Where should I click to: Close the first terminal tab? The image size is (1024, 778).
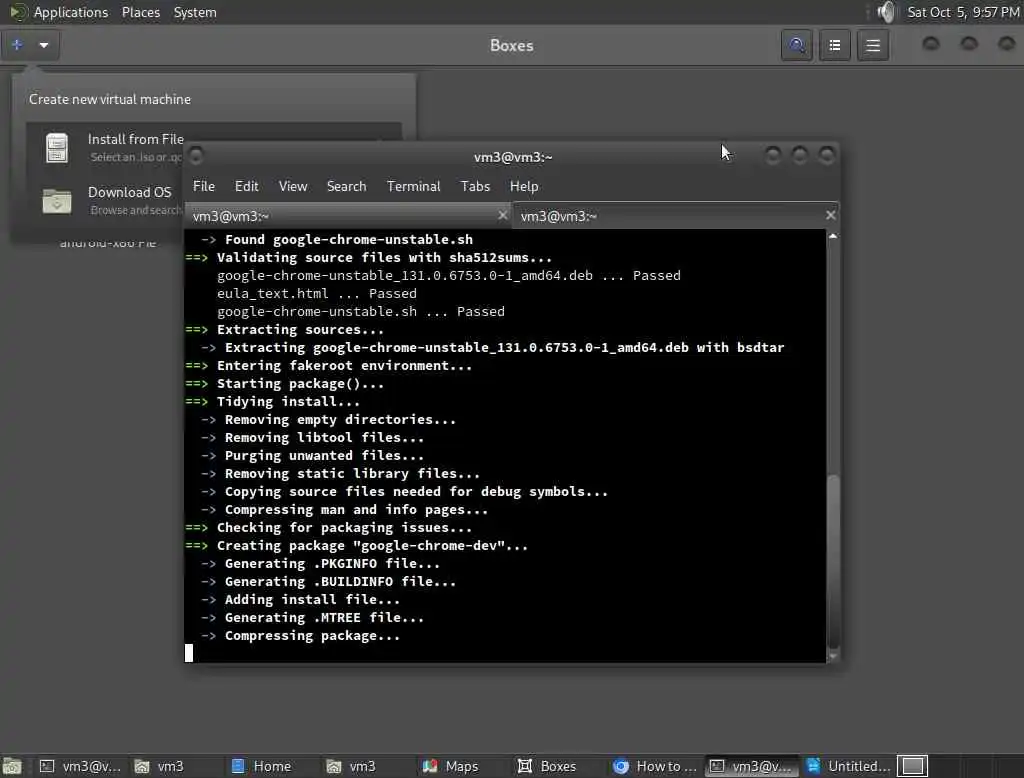point(502,215)
